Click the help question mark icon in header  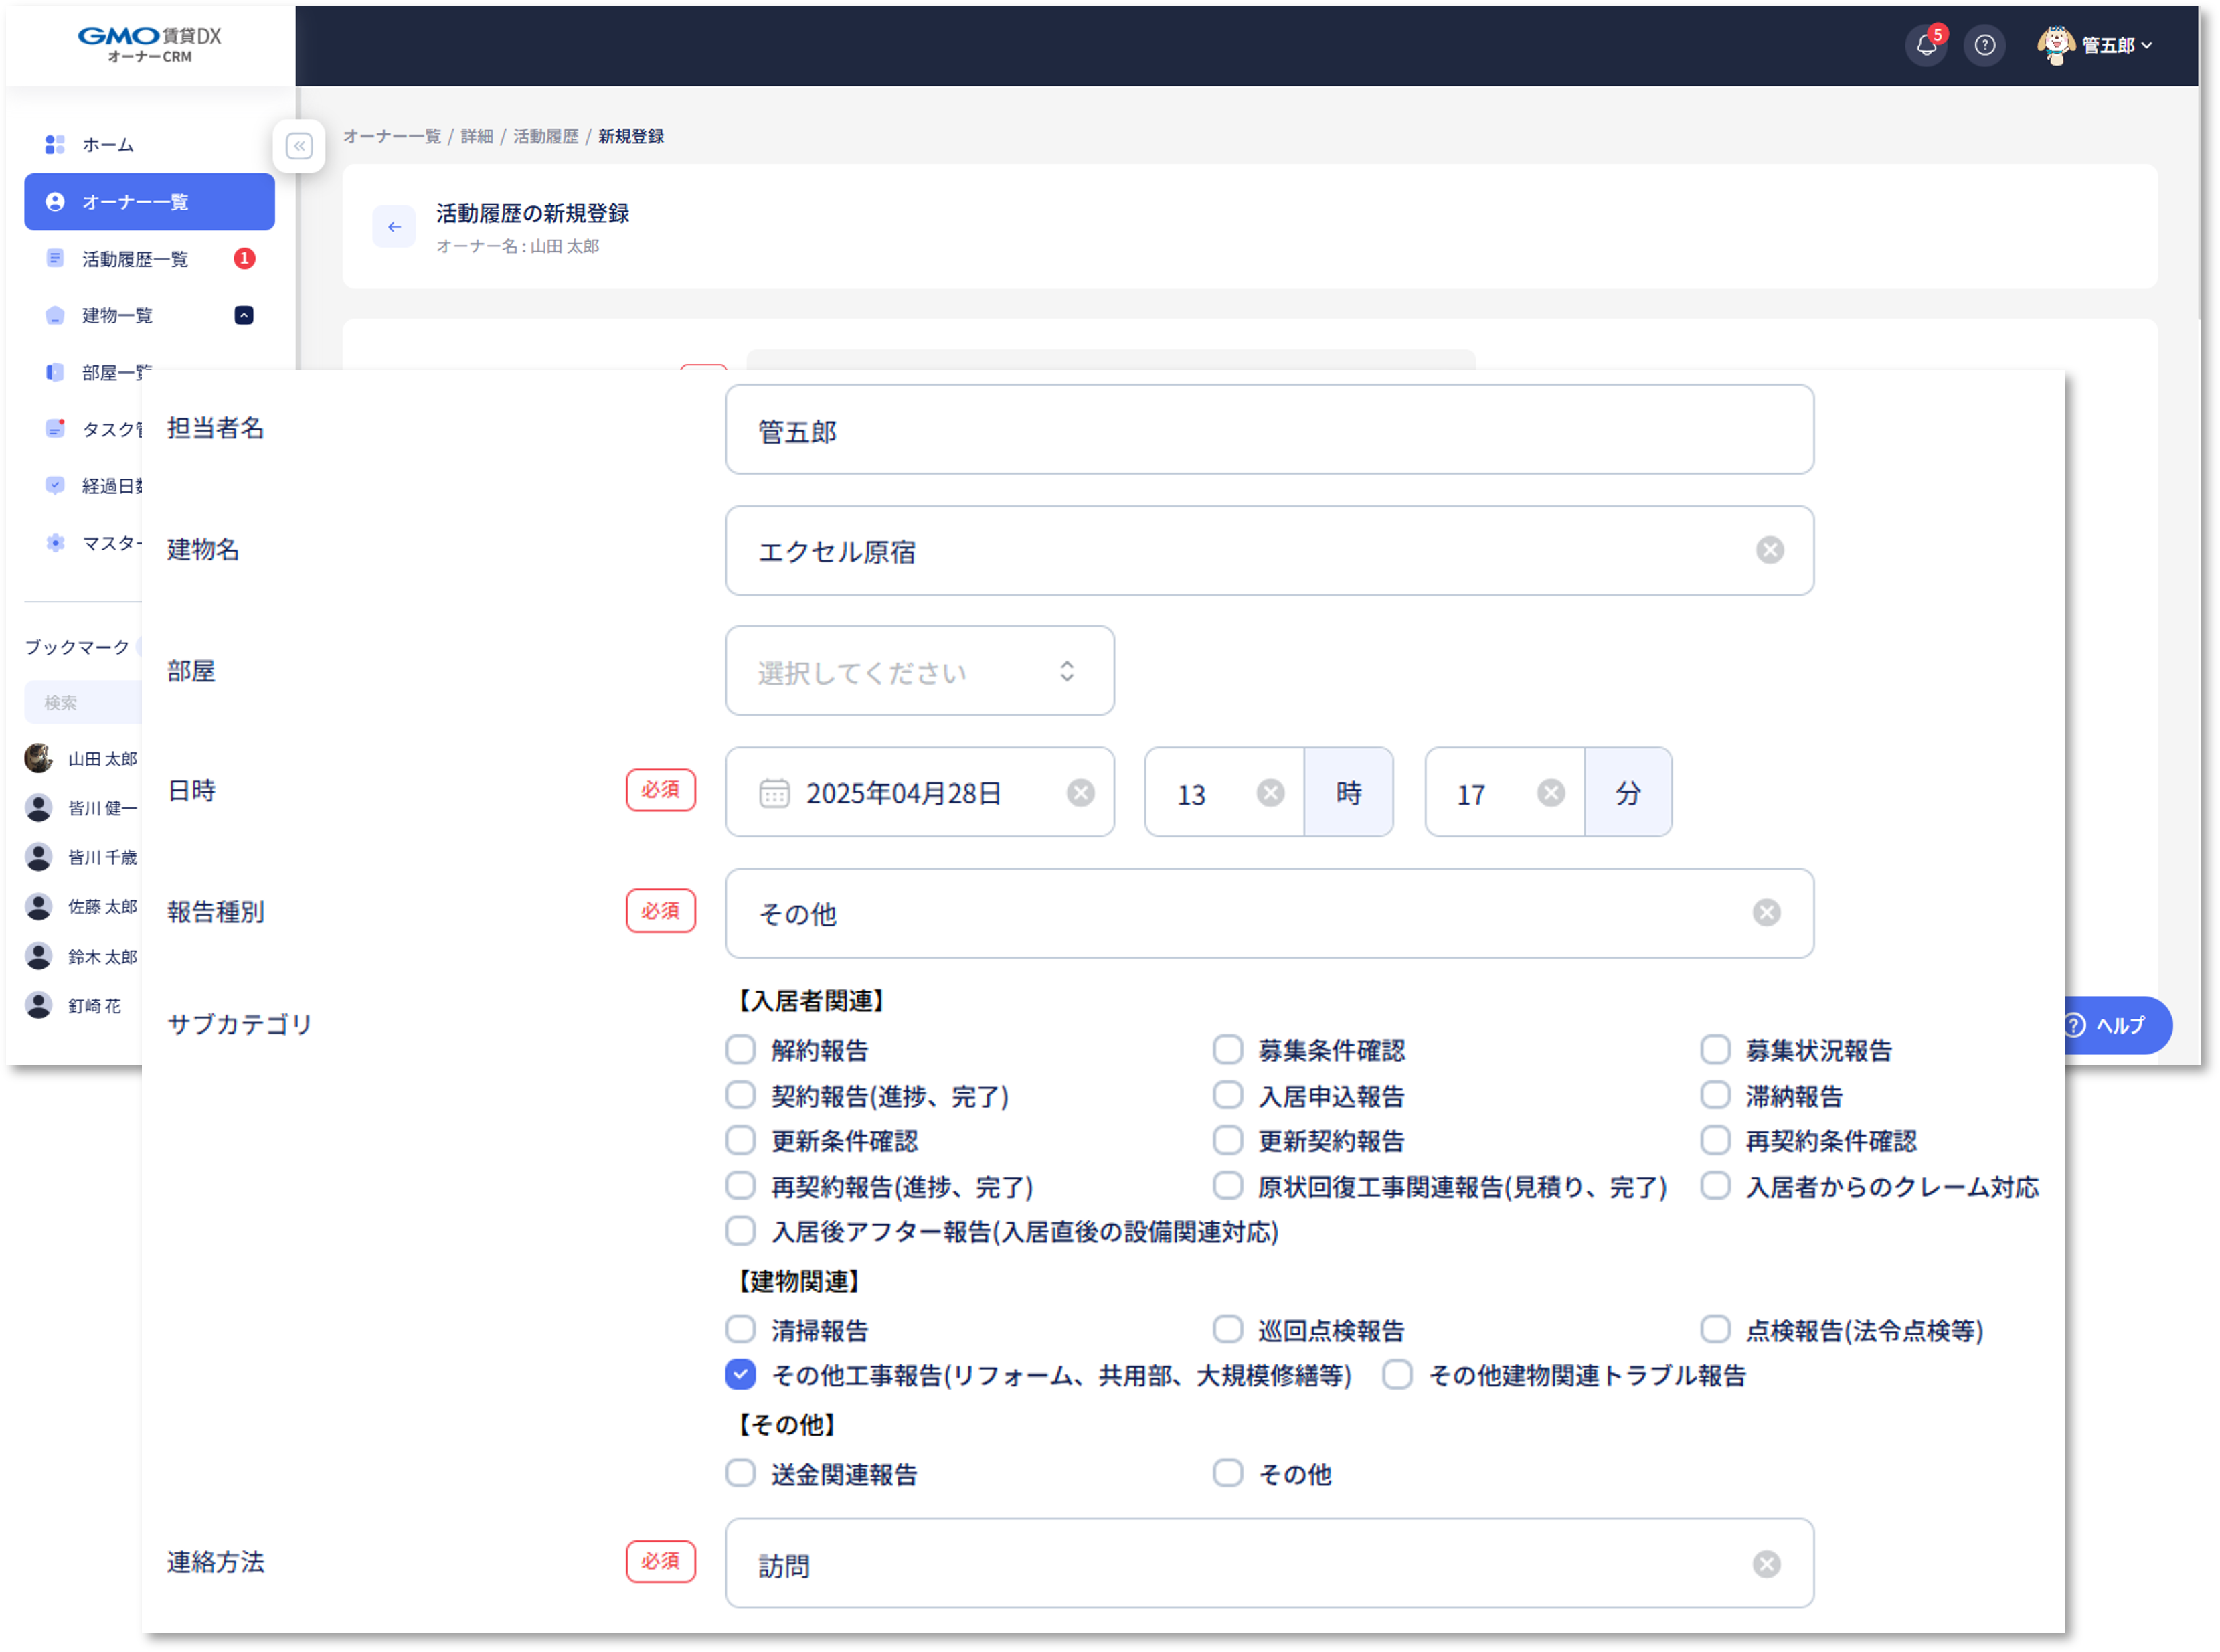click(x=1985, y=45)
